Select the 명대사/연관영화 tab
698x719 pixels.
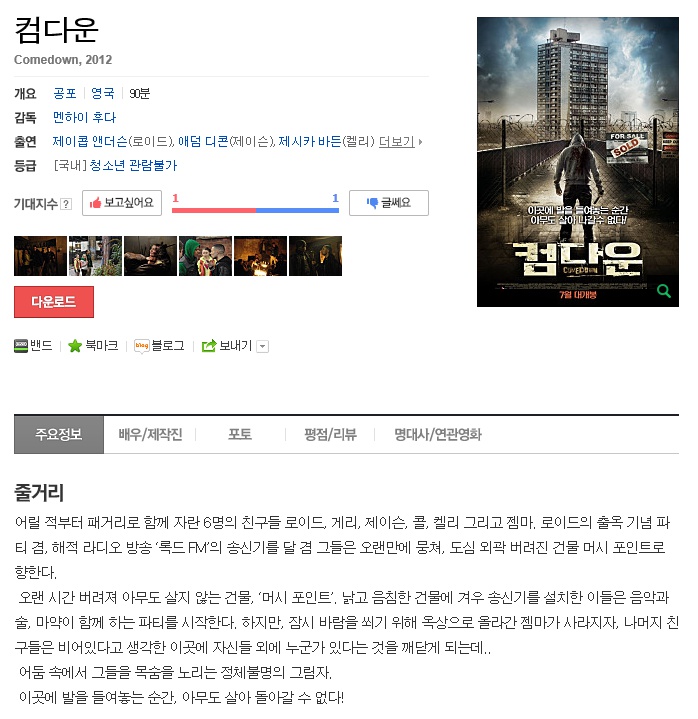[438, 434]
